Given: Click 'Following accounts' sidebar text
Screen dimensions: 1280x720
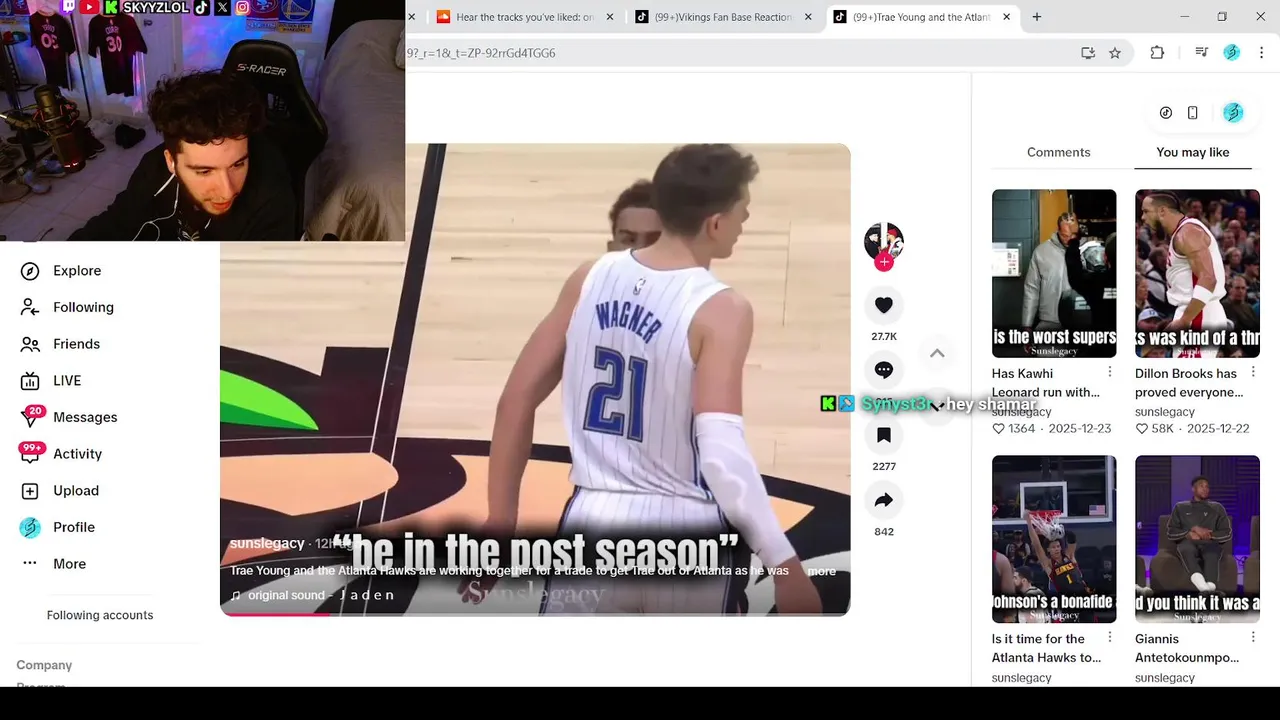Looking at the screenshot, I should pos(100,615).
